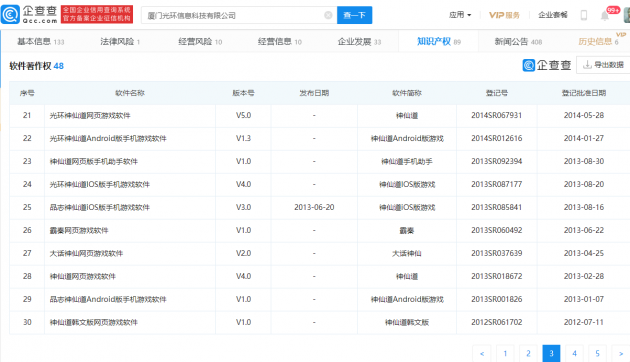This screenshot has height=362, width=630.
Task: Click short name 神仙道韩文版
Action: pyautogui.click(x=407, y=322)
